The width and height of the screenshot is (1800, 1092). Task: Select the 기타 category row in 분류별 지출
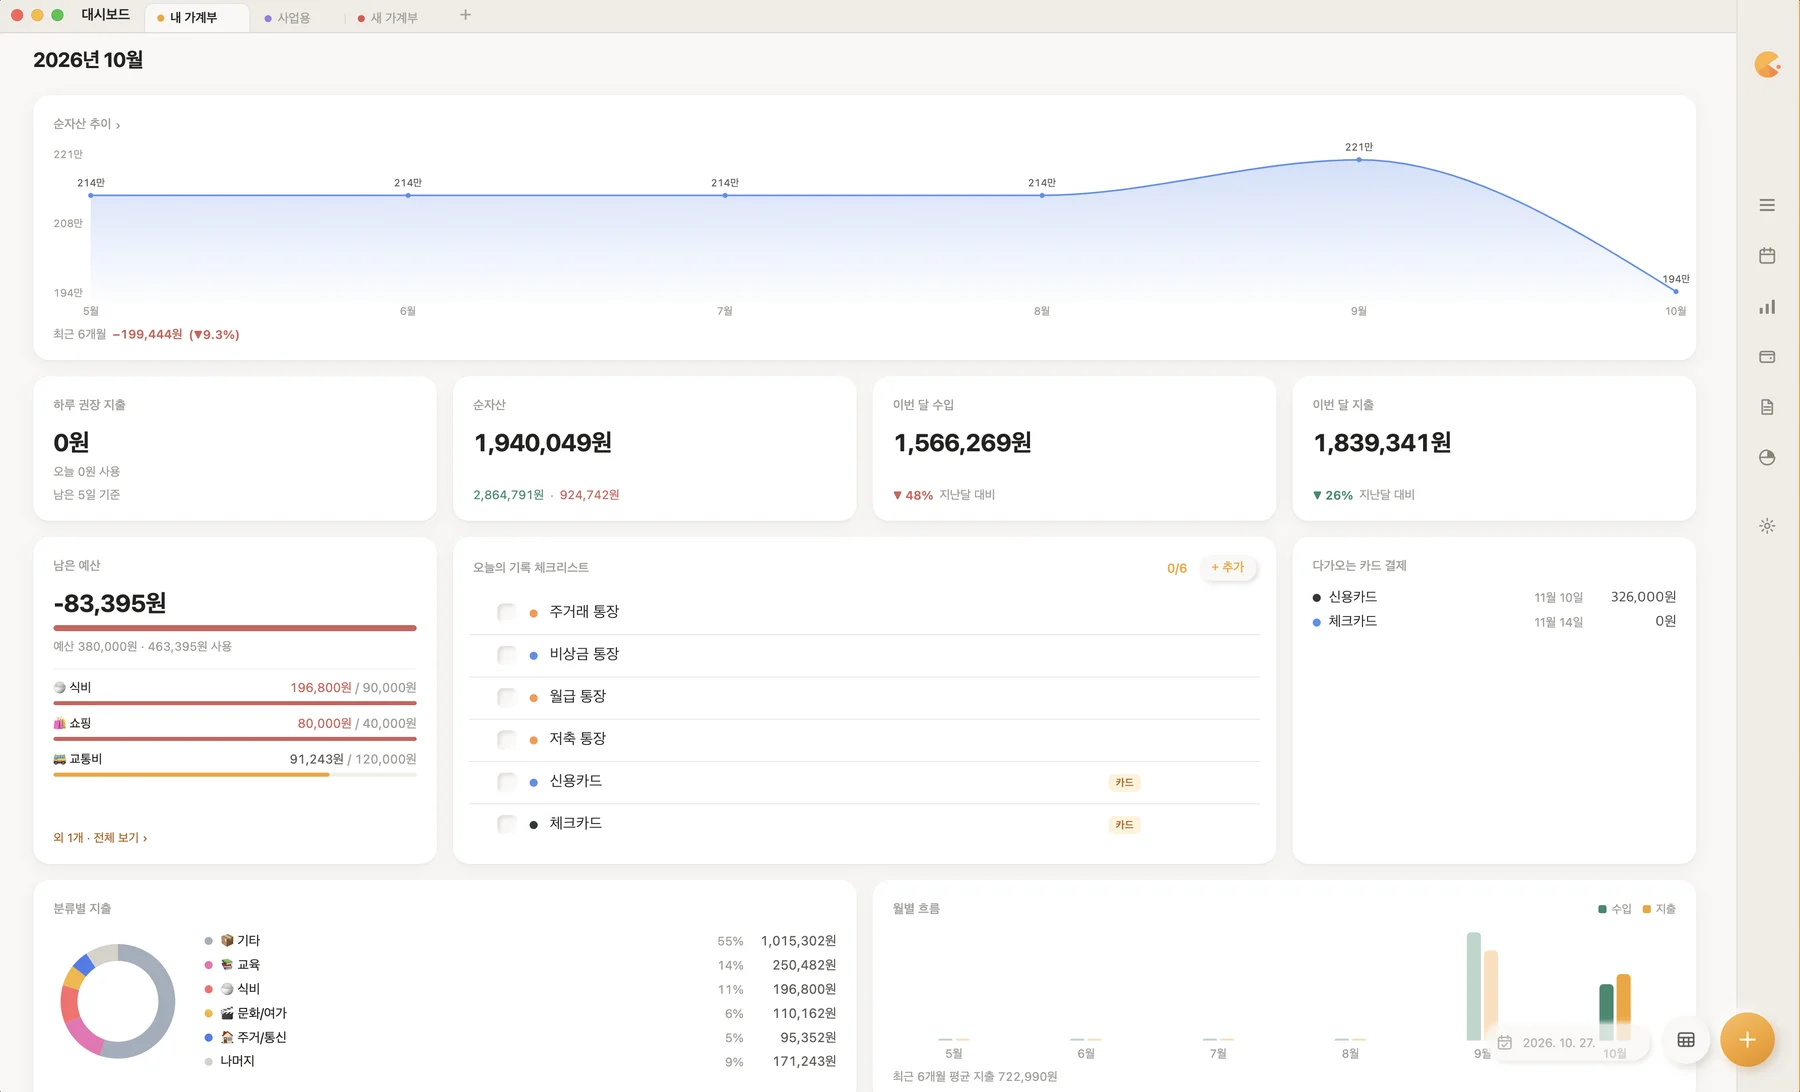pos(520,941)
